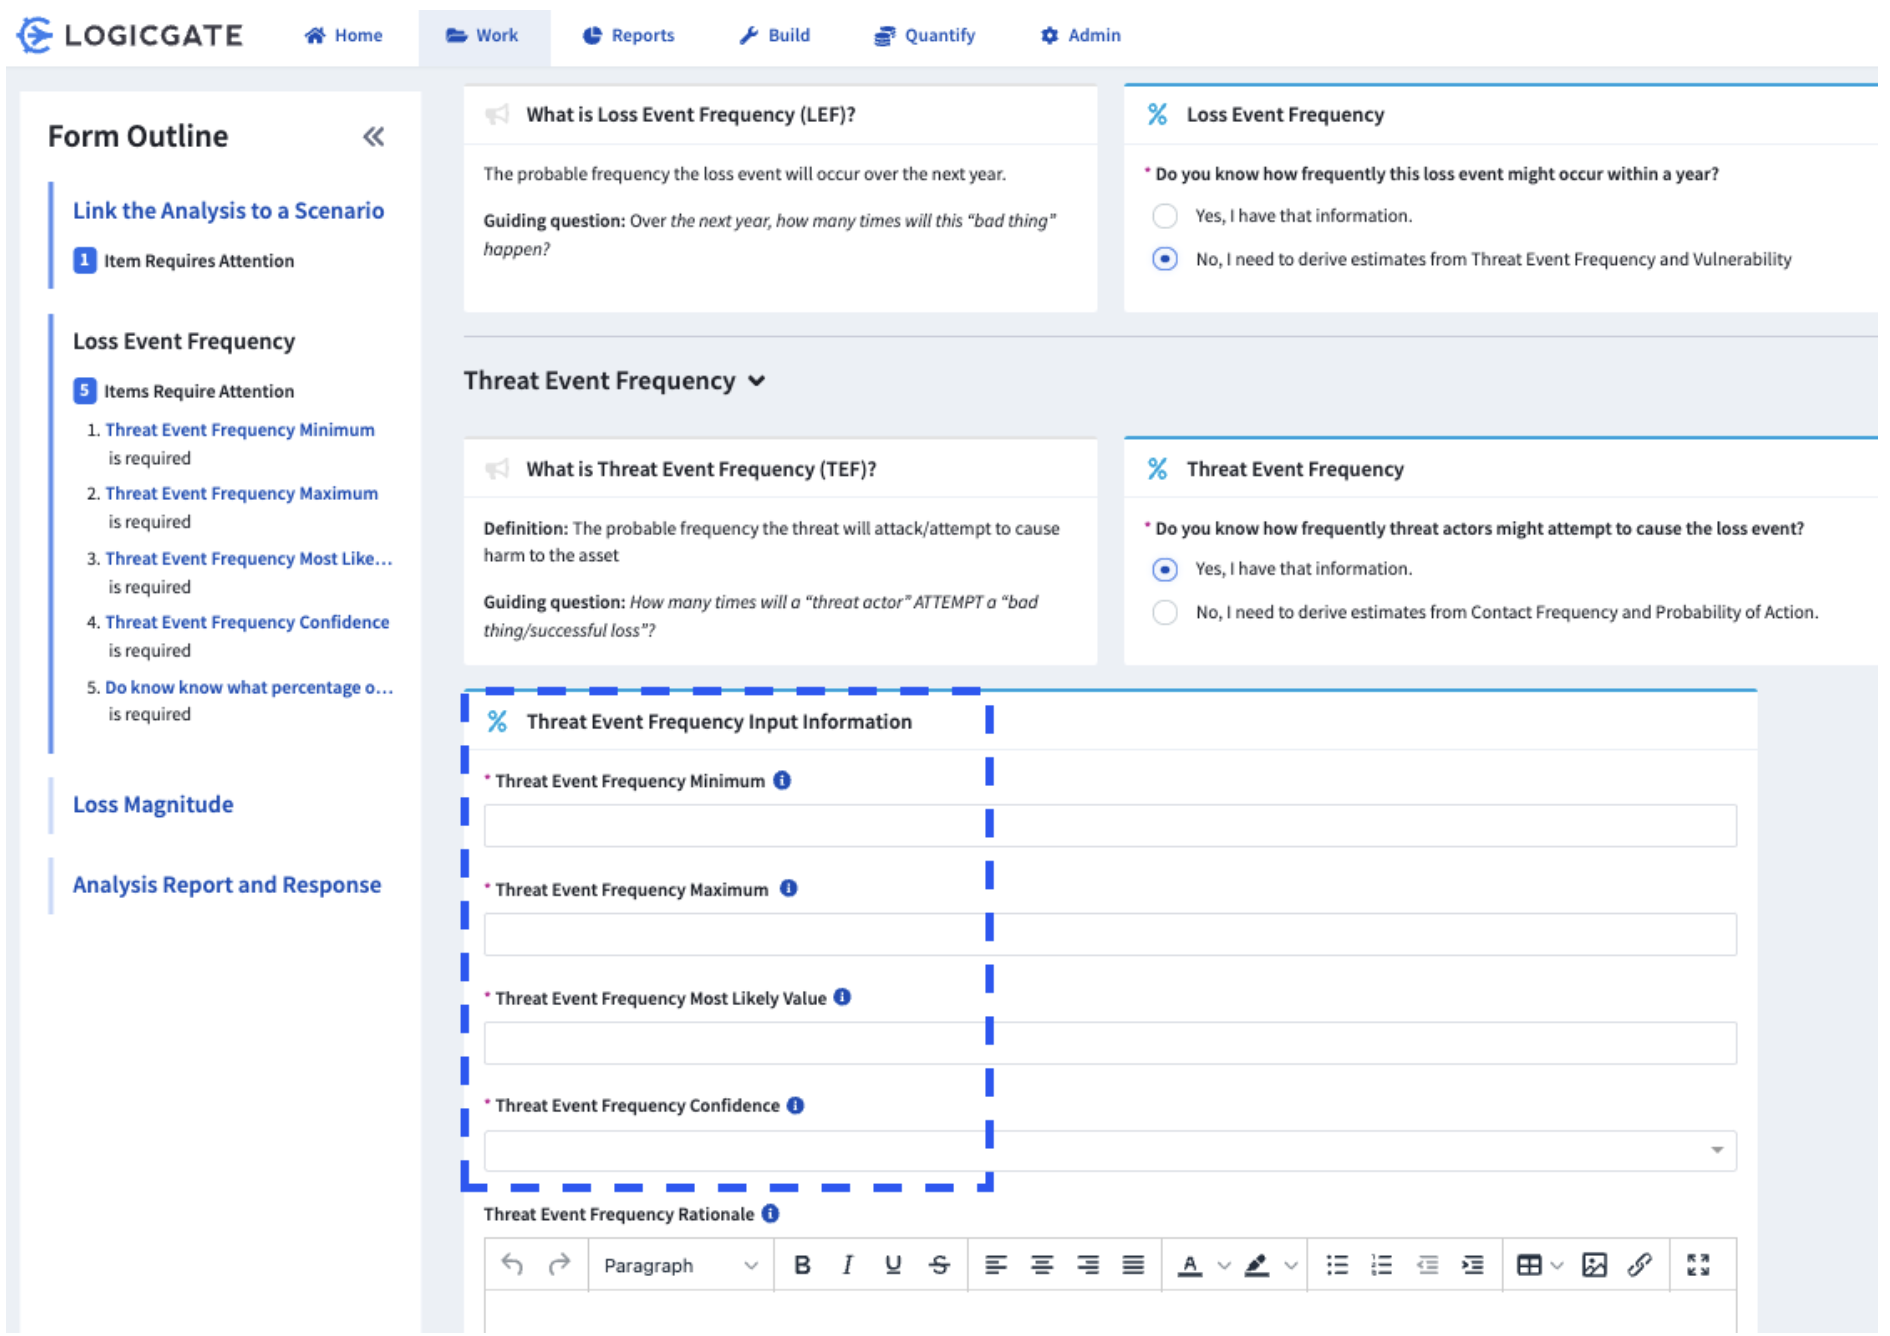1890x1336 pixels.
Task: Undo last edit in rationale editor
Action: tap(512, 1265)
